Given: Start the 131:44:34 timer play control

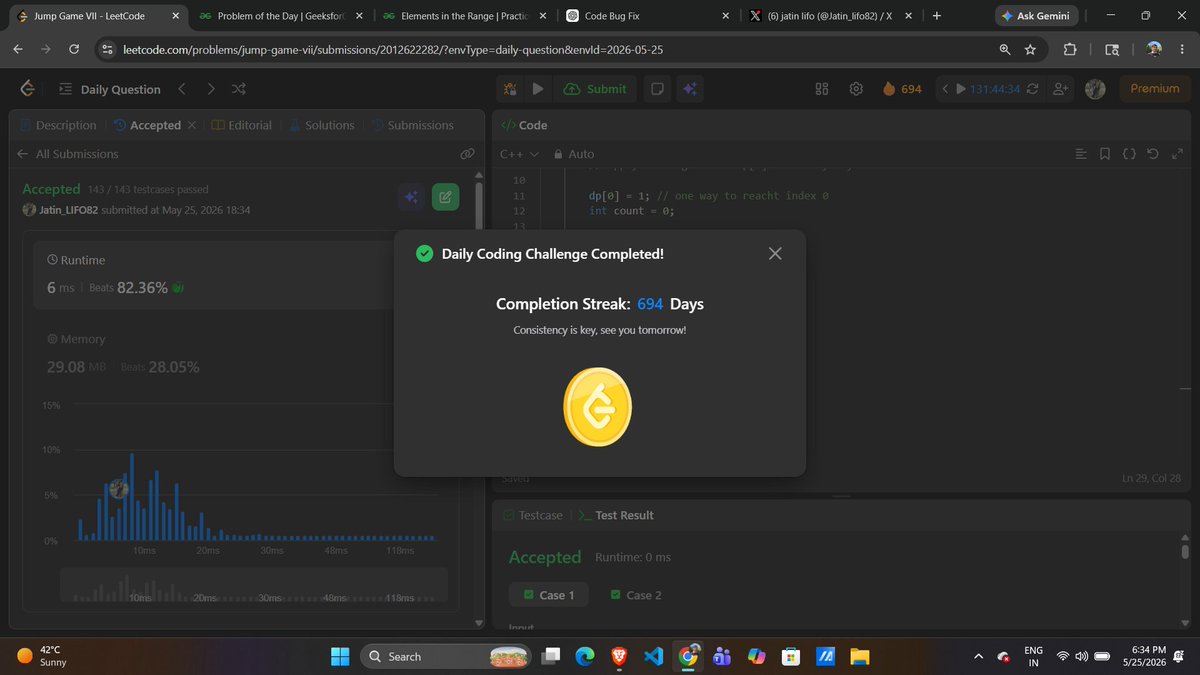Looking at the screenshot, I should point(961,89).
